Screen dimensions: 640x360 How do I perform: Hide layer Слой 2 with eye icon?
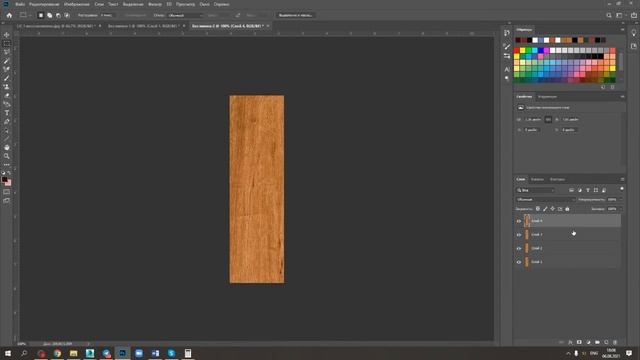click(x=519, y=248)
